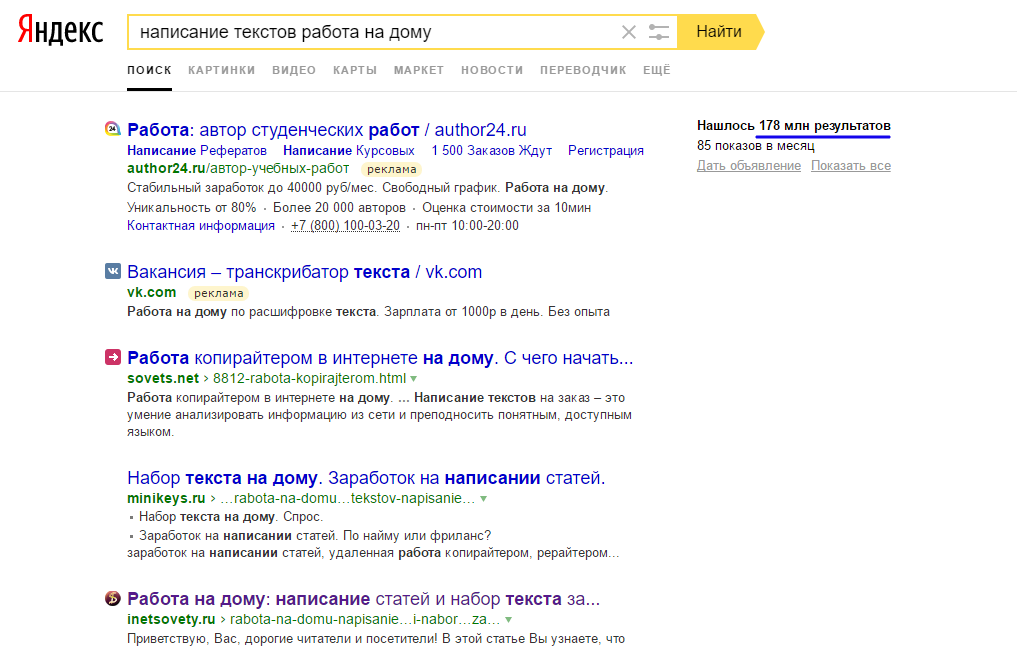Screen dimensions: 1017x649
Task: Open the Дать объявление link
Action: click(749, 166)
